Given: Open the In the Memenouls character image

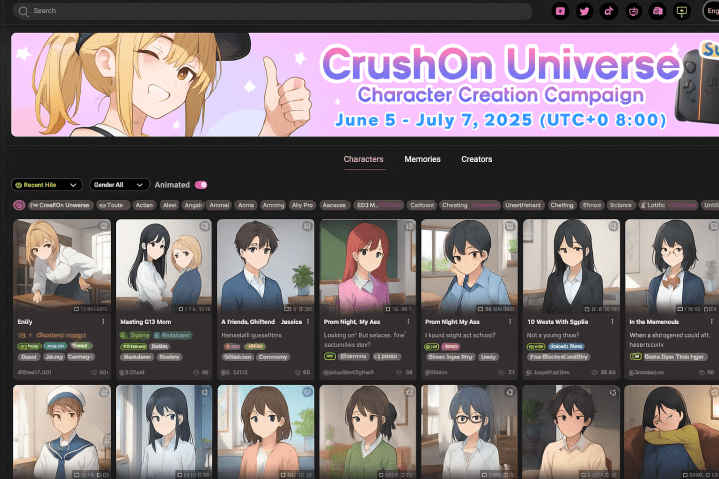Looking at the screenshot, I should point(672,266).
